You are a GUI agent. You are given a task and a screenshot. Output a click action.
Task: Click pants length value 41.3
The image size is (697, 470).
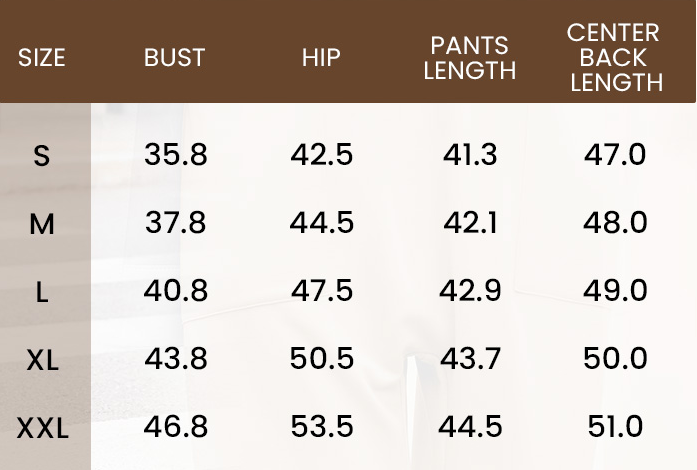tap(470, 155)
